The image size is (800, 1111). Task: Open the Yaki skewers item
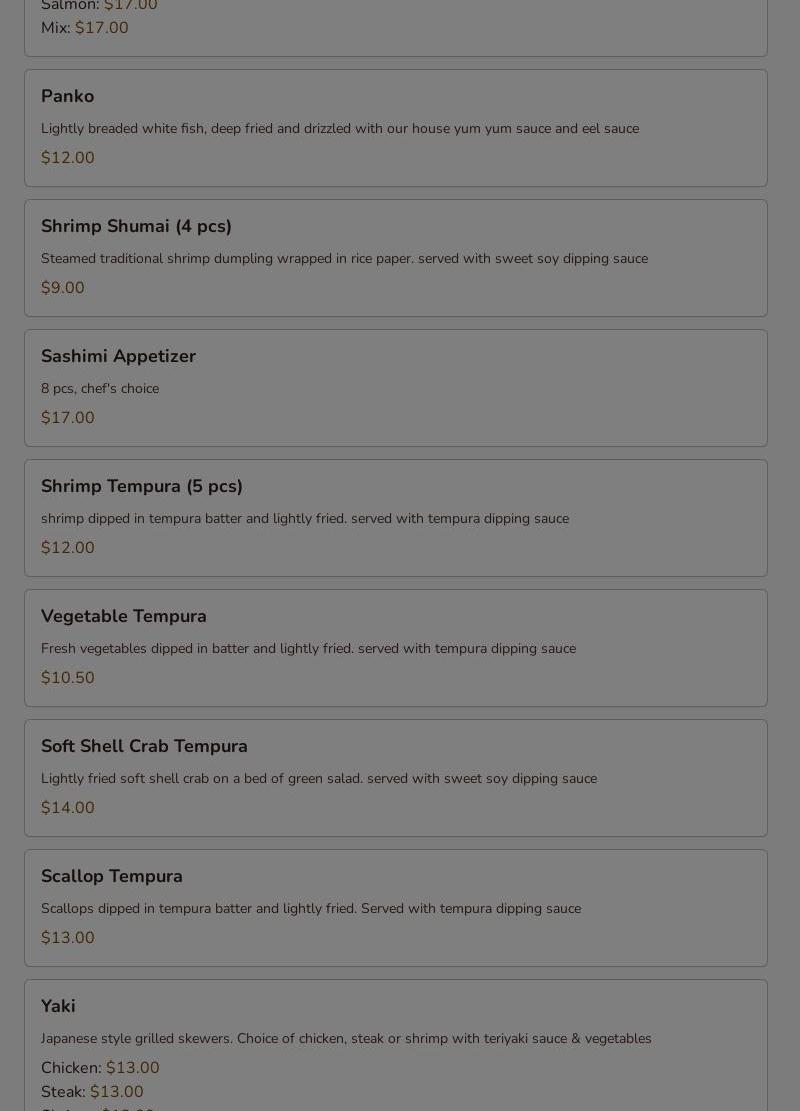58,1006
